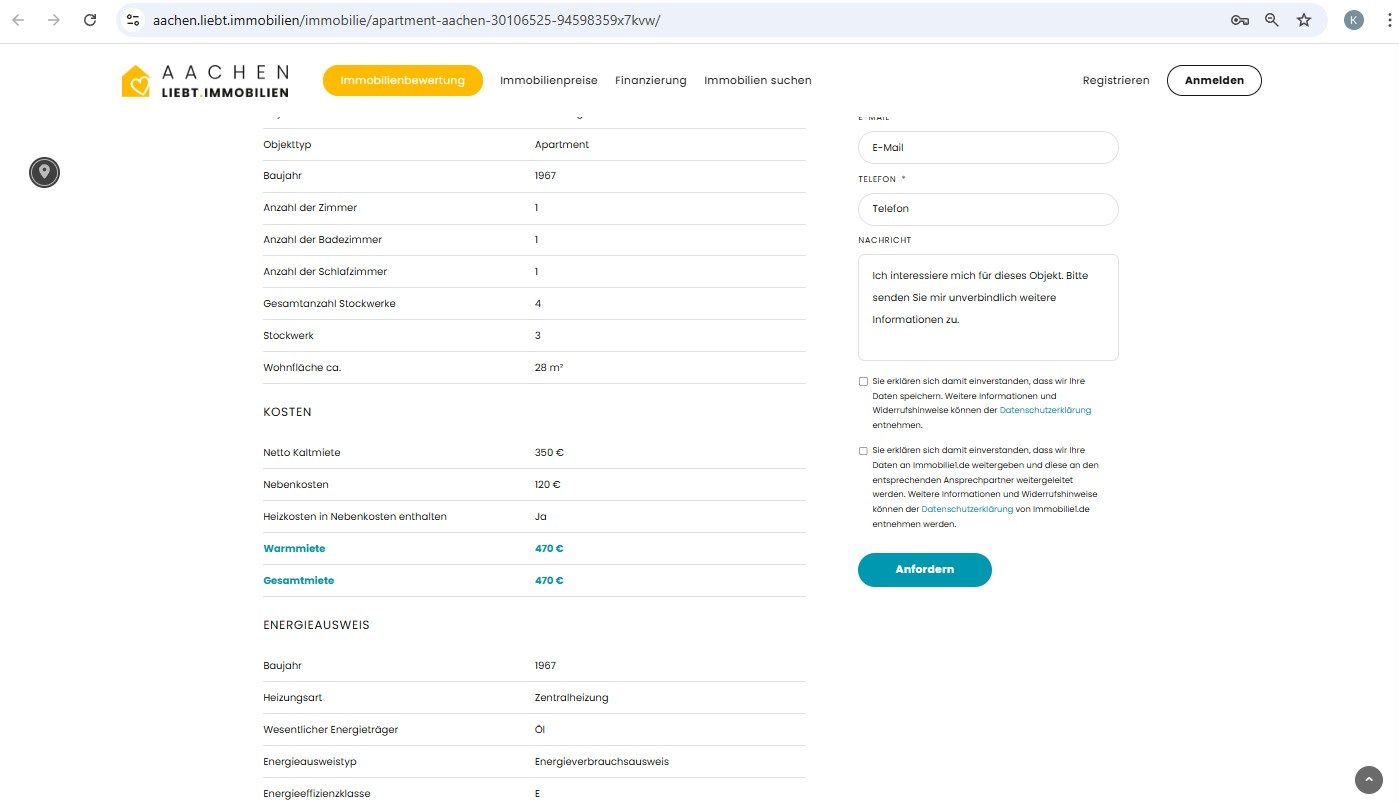Click the ENERGIEAUSWEIS section heading
Screen dimensions: 1399x805
tap(317, 624)
